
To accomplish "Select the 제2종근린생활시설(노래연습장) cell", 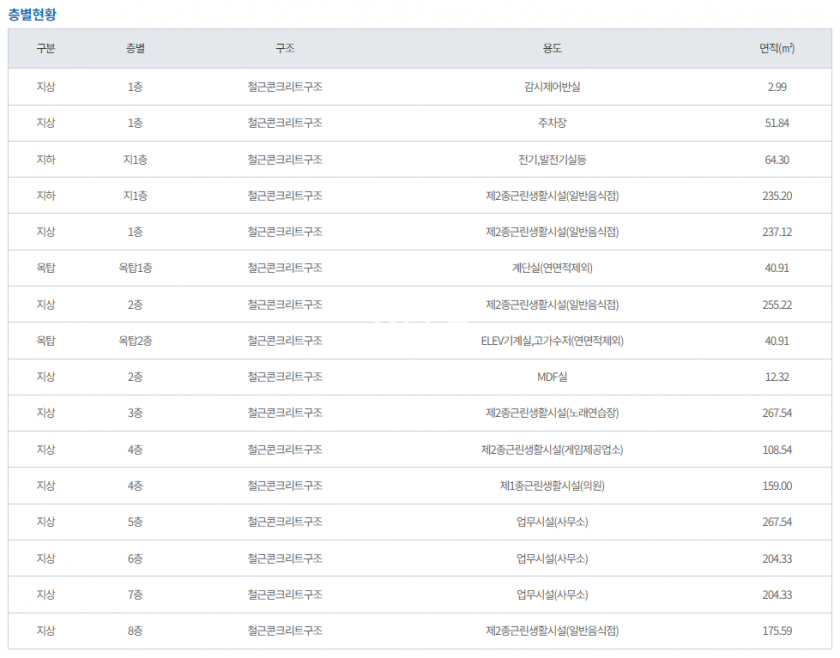I will (552, 413).
